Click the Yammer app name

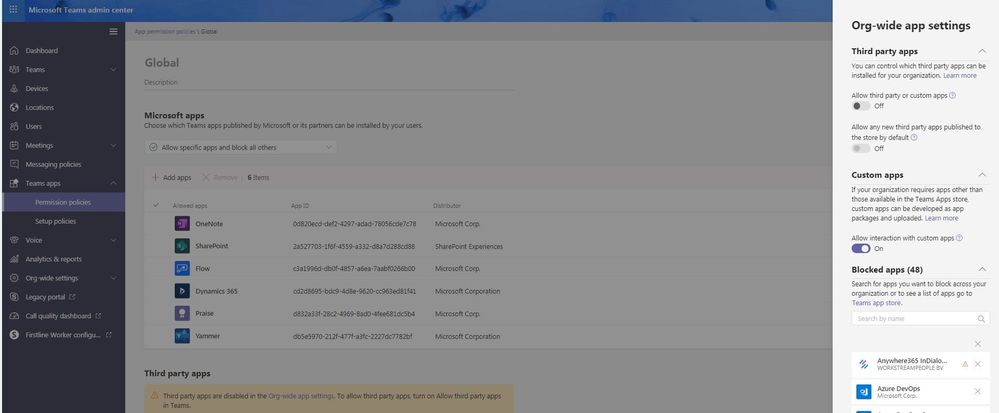point(208,336)
